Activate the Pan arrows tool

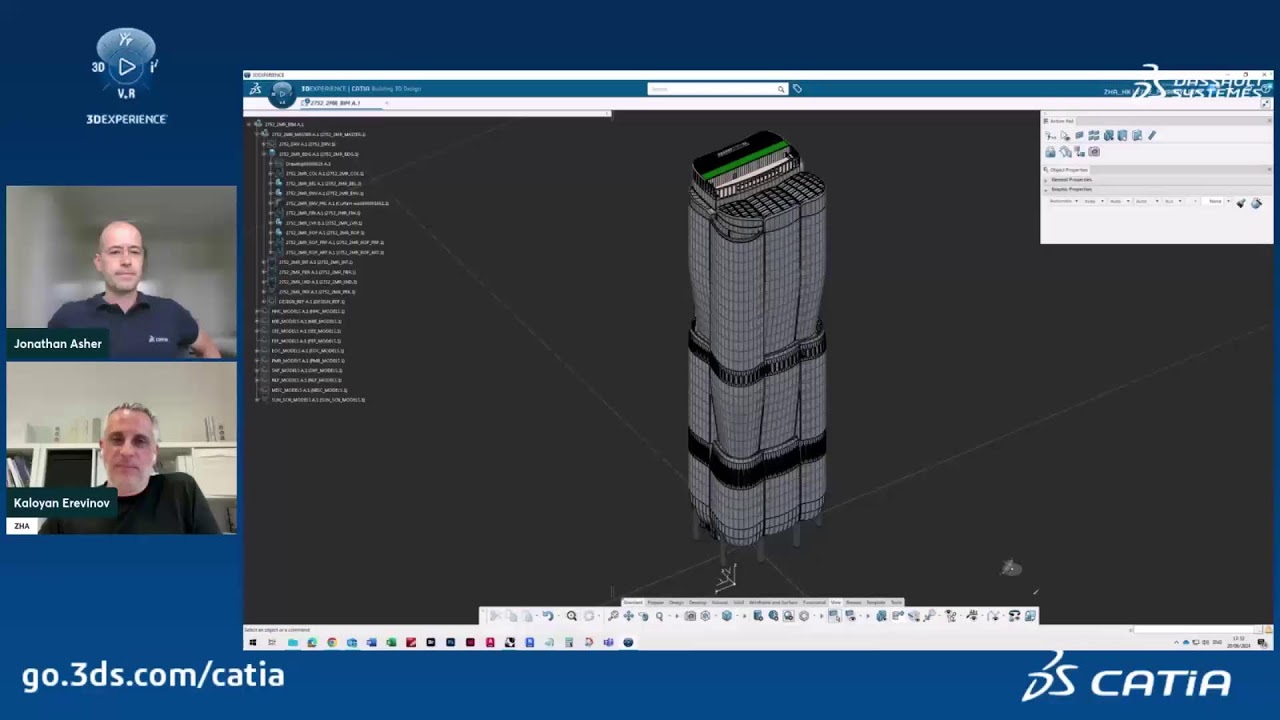point(628,616)
